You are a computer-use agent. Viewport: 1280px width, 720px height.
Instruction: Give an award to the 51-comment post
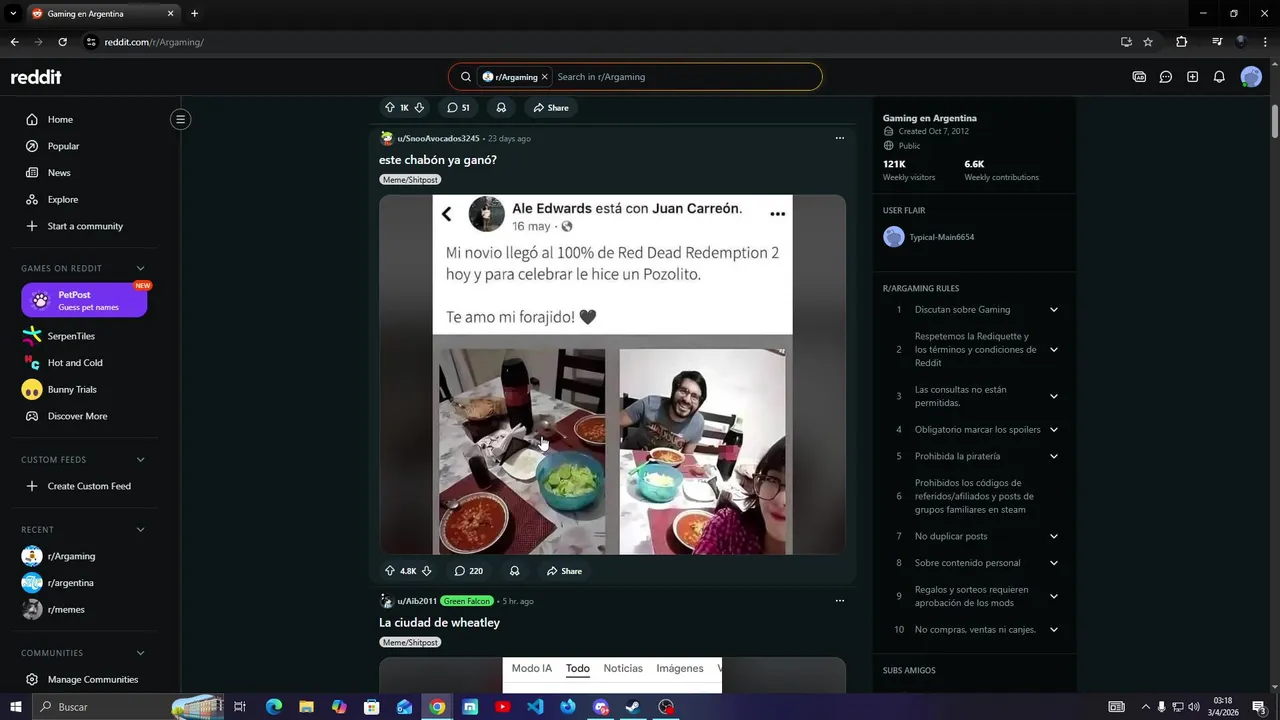(501, 107)
